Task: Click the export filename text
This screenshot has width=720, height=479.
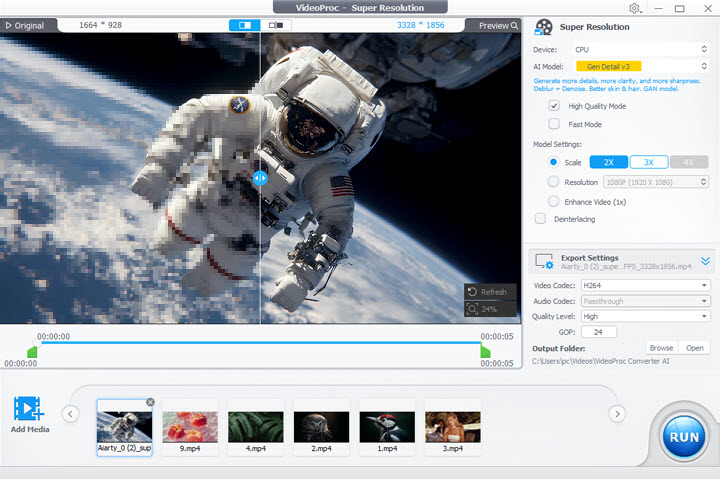Action: pyautogui.click(x=626, y=267)
